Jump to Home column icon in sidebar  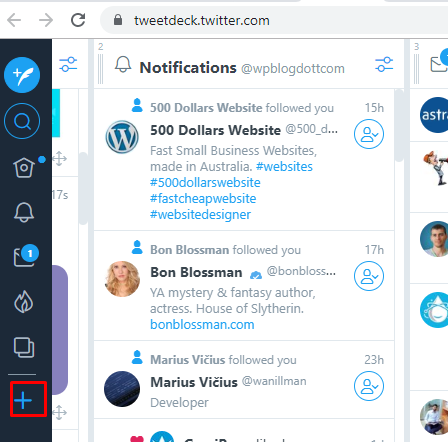pos(24,167)
